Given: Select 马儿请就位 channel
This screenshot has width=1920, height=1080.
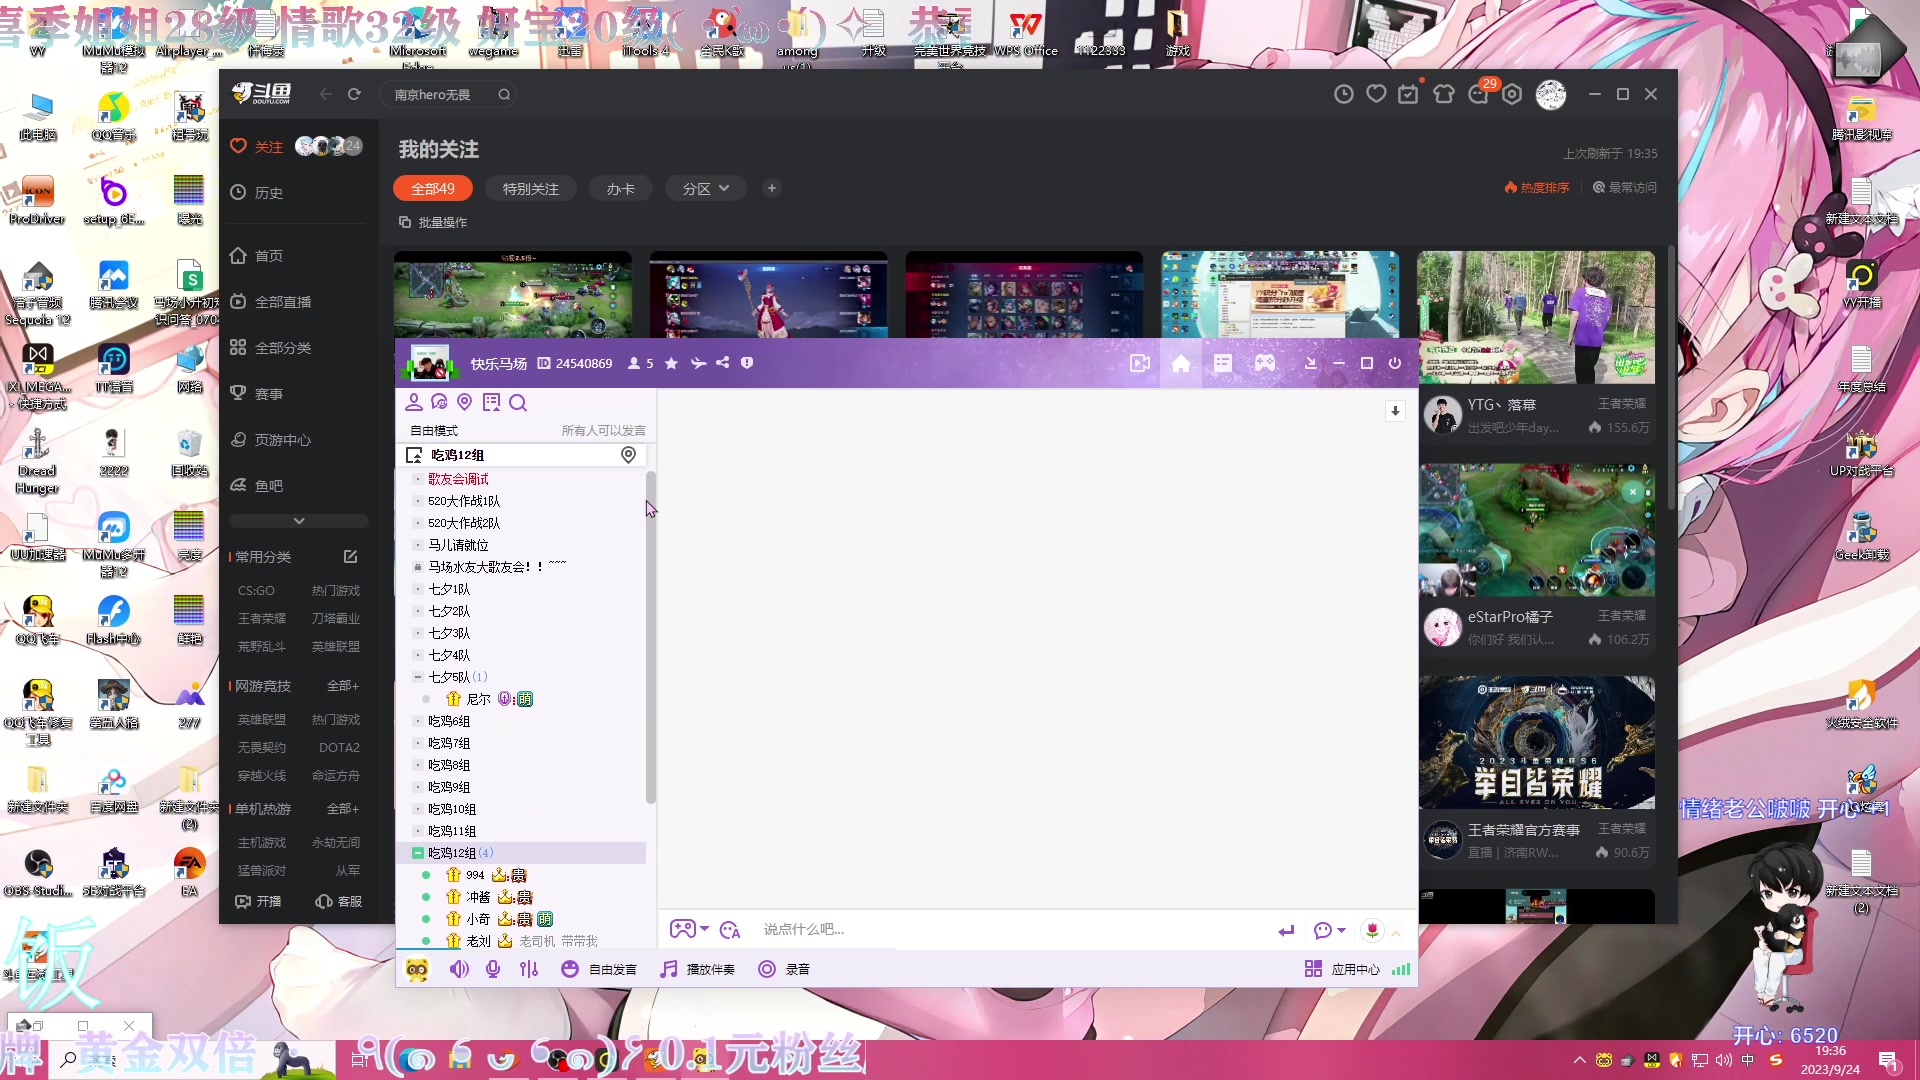Looking at the screenshot, I should click(458, 545).
